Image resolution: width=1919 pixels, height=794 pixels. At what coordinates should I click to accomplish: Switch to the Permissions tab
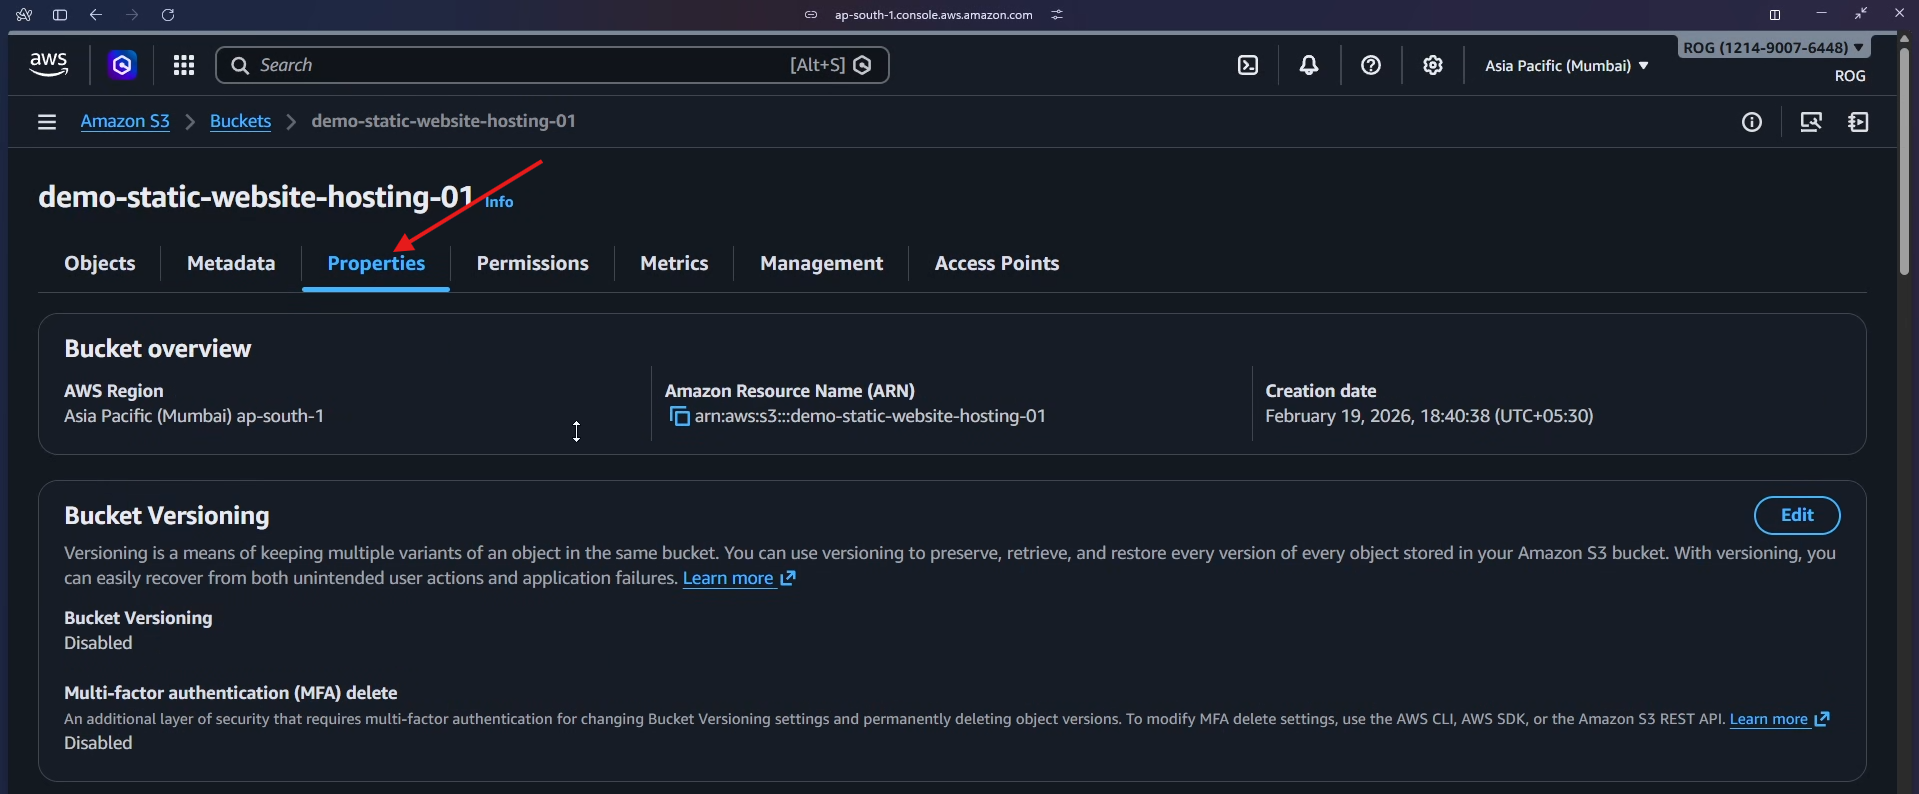(532, 263)
